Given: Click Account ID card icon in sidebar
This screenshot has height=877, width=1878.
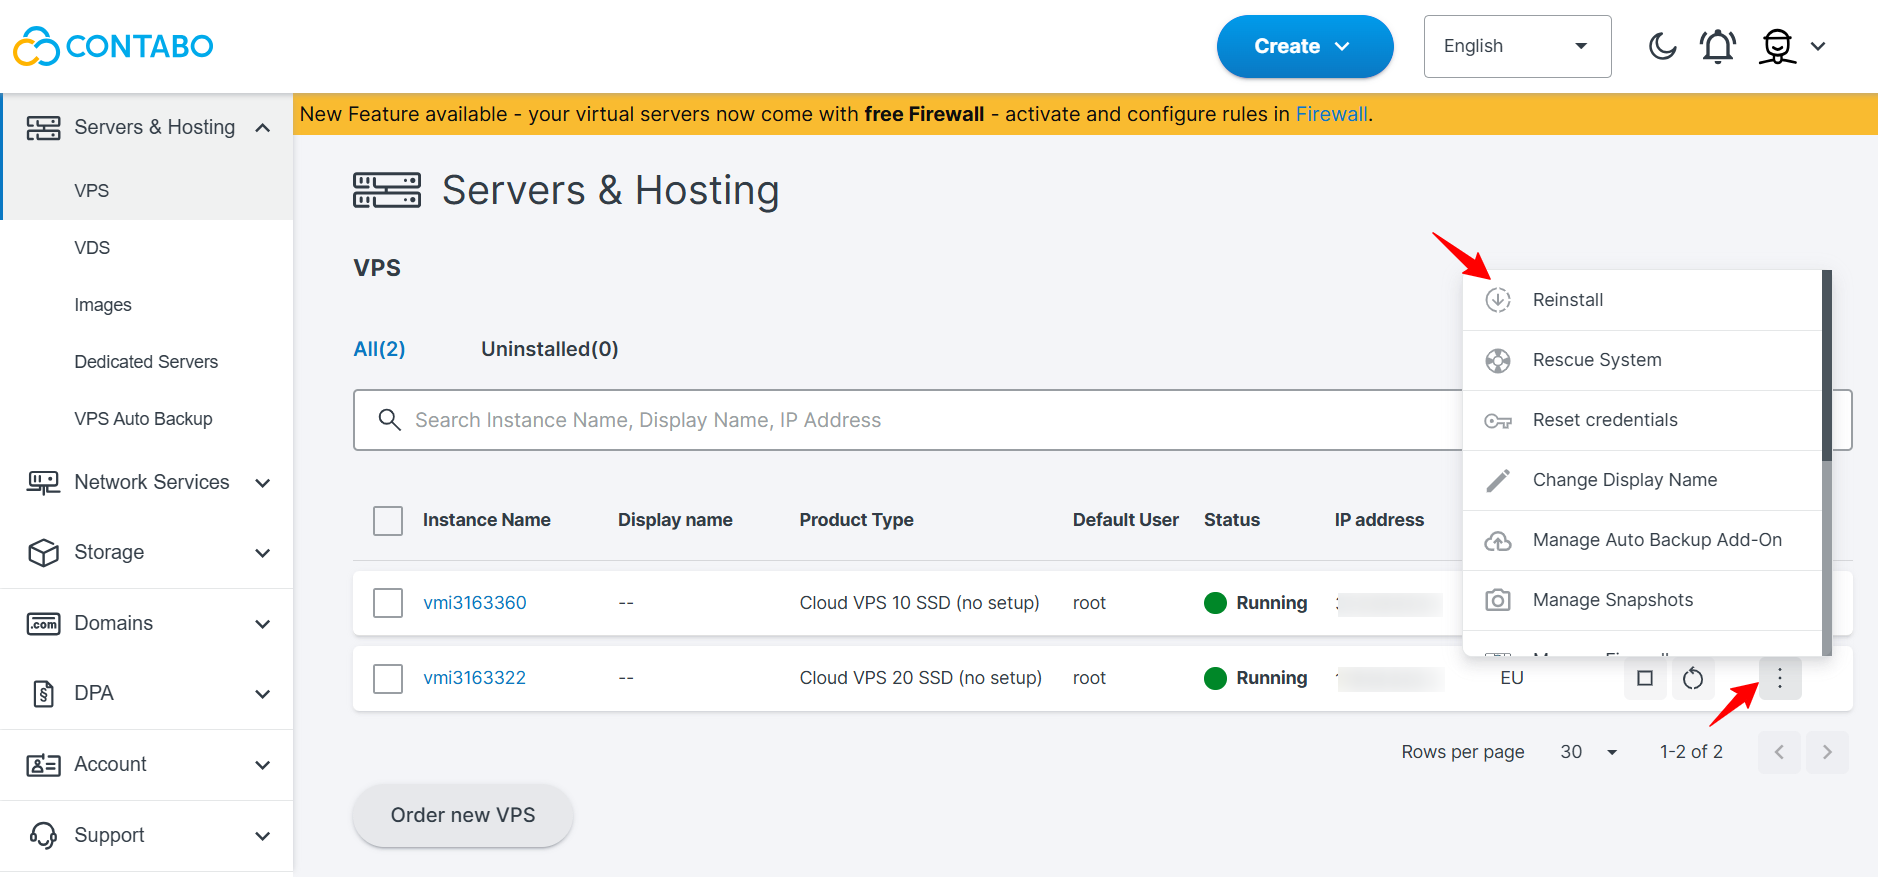Looking at the screenshot, I should click(x=43, y=765).
